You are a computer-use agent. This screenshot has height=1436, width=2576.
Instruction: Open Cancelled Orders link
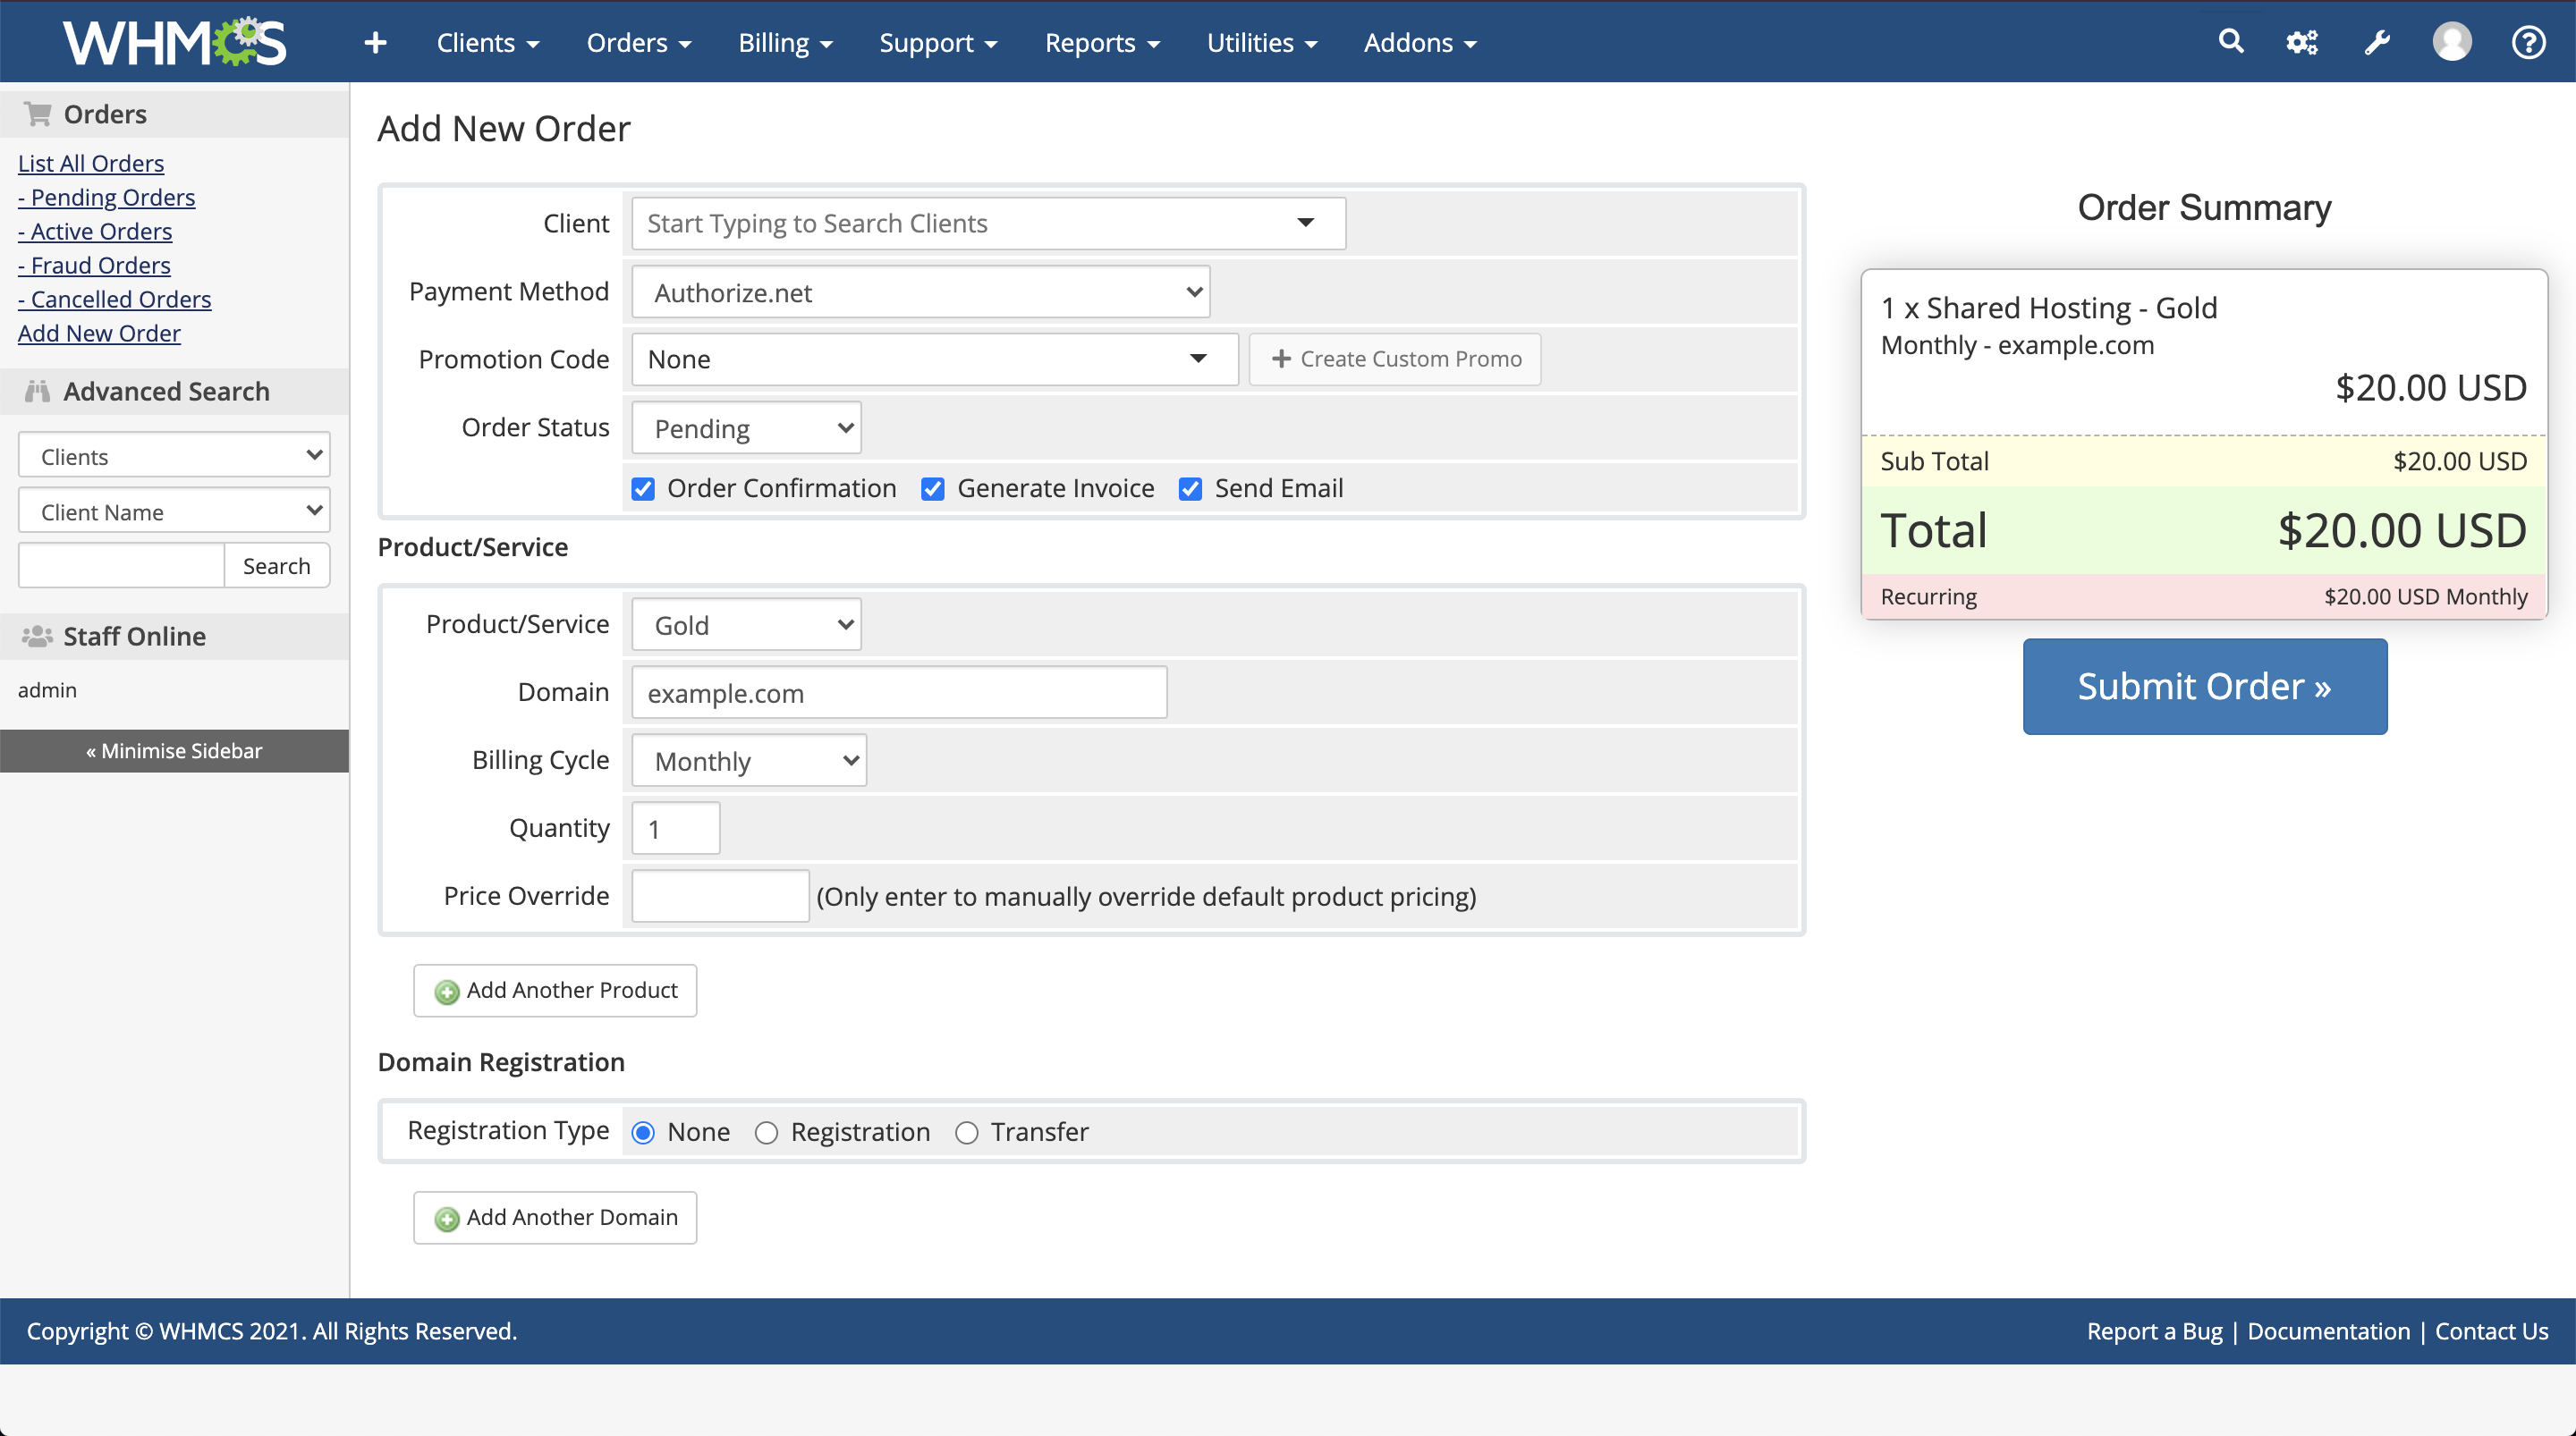tap(114, 299)
